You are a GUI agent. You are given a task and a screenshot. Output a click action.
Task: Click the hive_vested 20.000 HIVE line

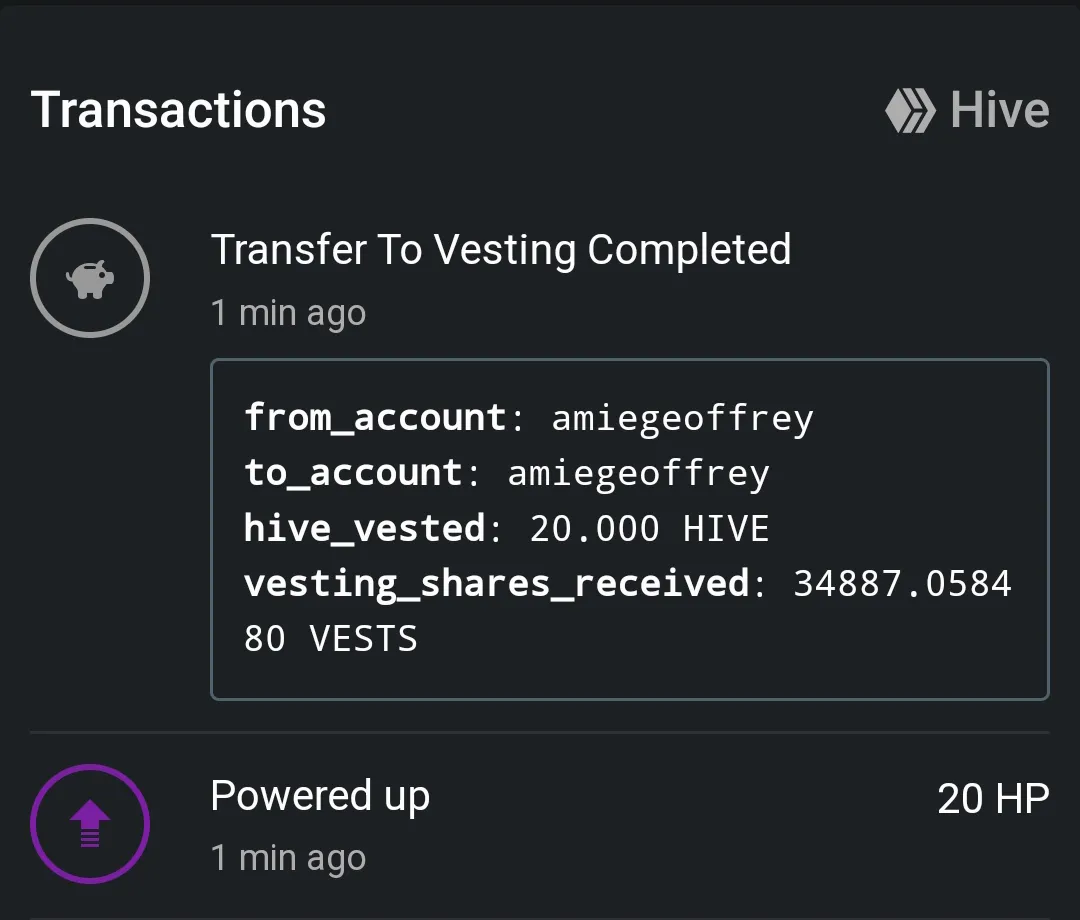pos(506,528)
